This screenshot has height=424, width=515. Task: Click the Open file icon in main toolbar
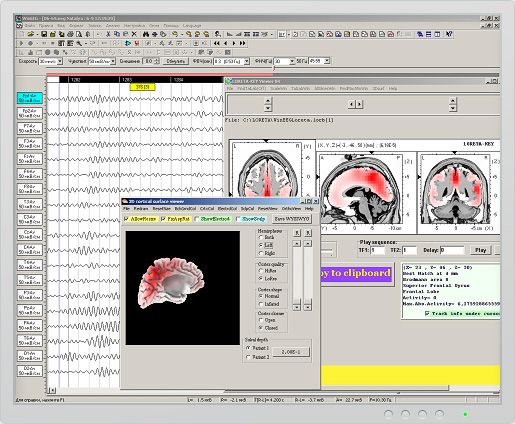(x=31, y=34)
